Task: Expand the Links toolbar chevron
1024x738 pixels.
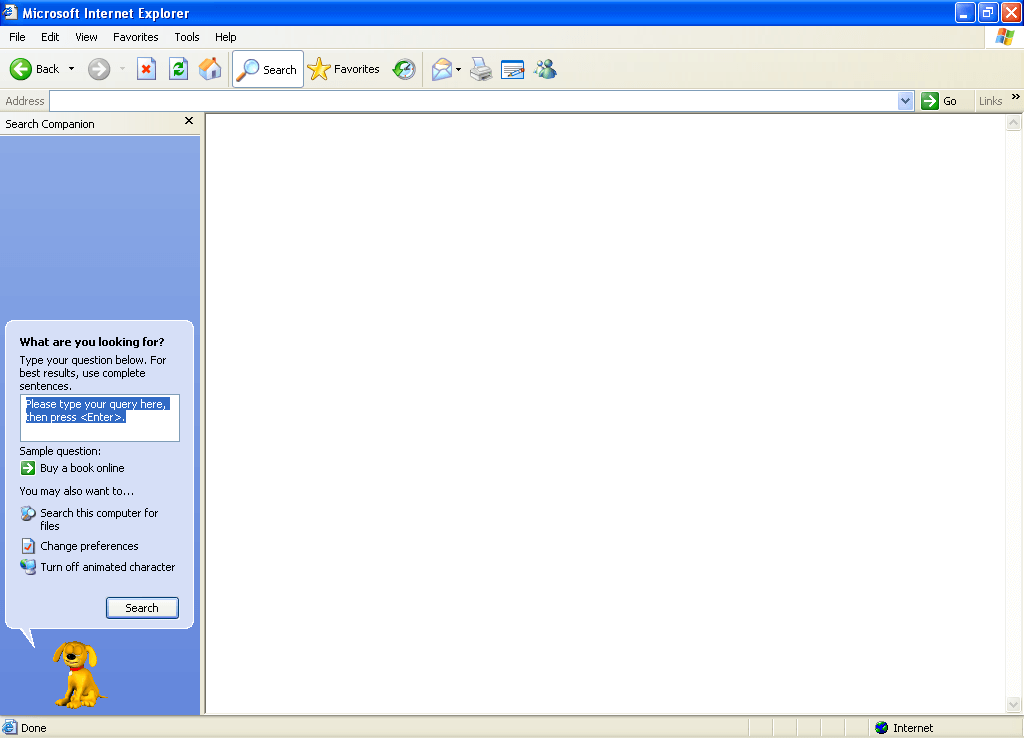Action: [1016, 97]
